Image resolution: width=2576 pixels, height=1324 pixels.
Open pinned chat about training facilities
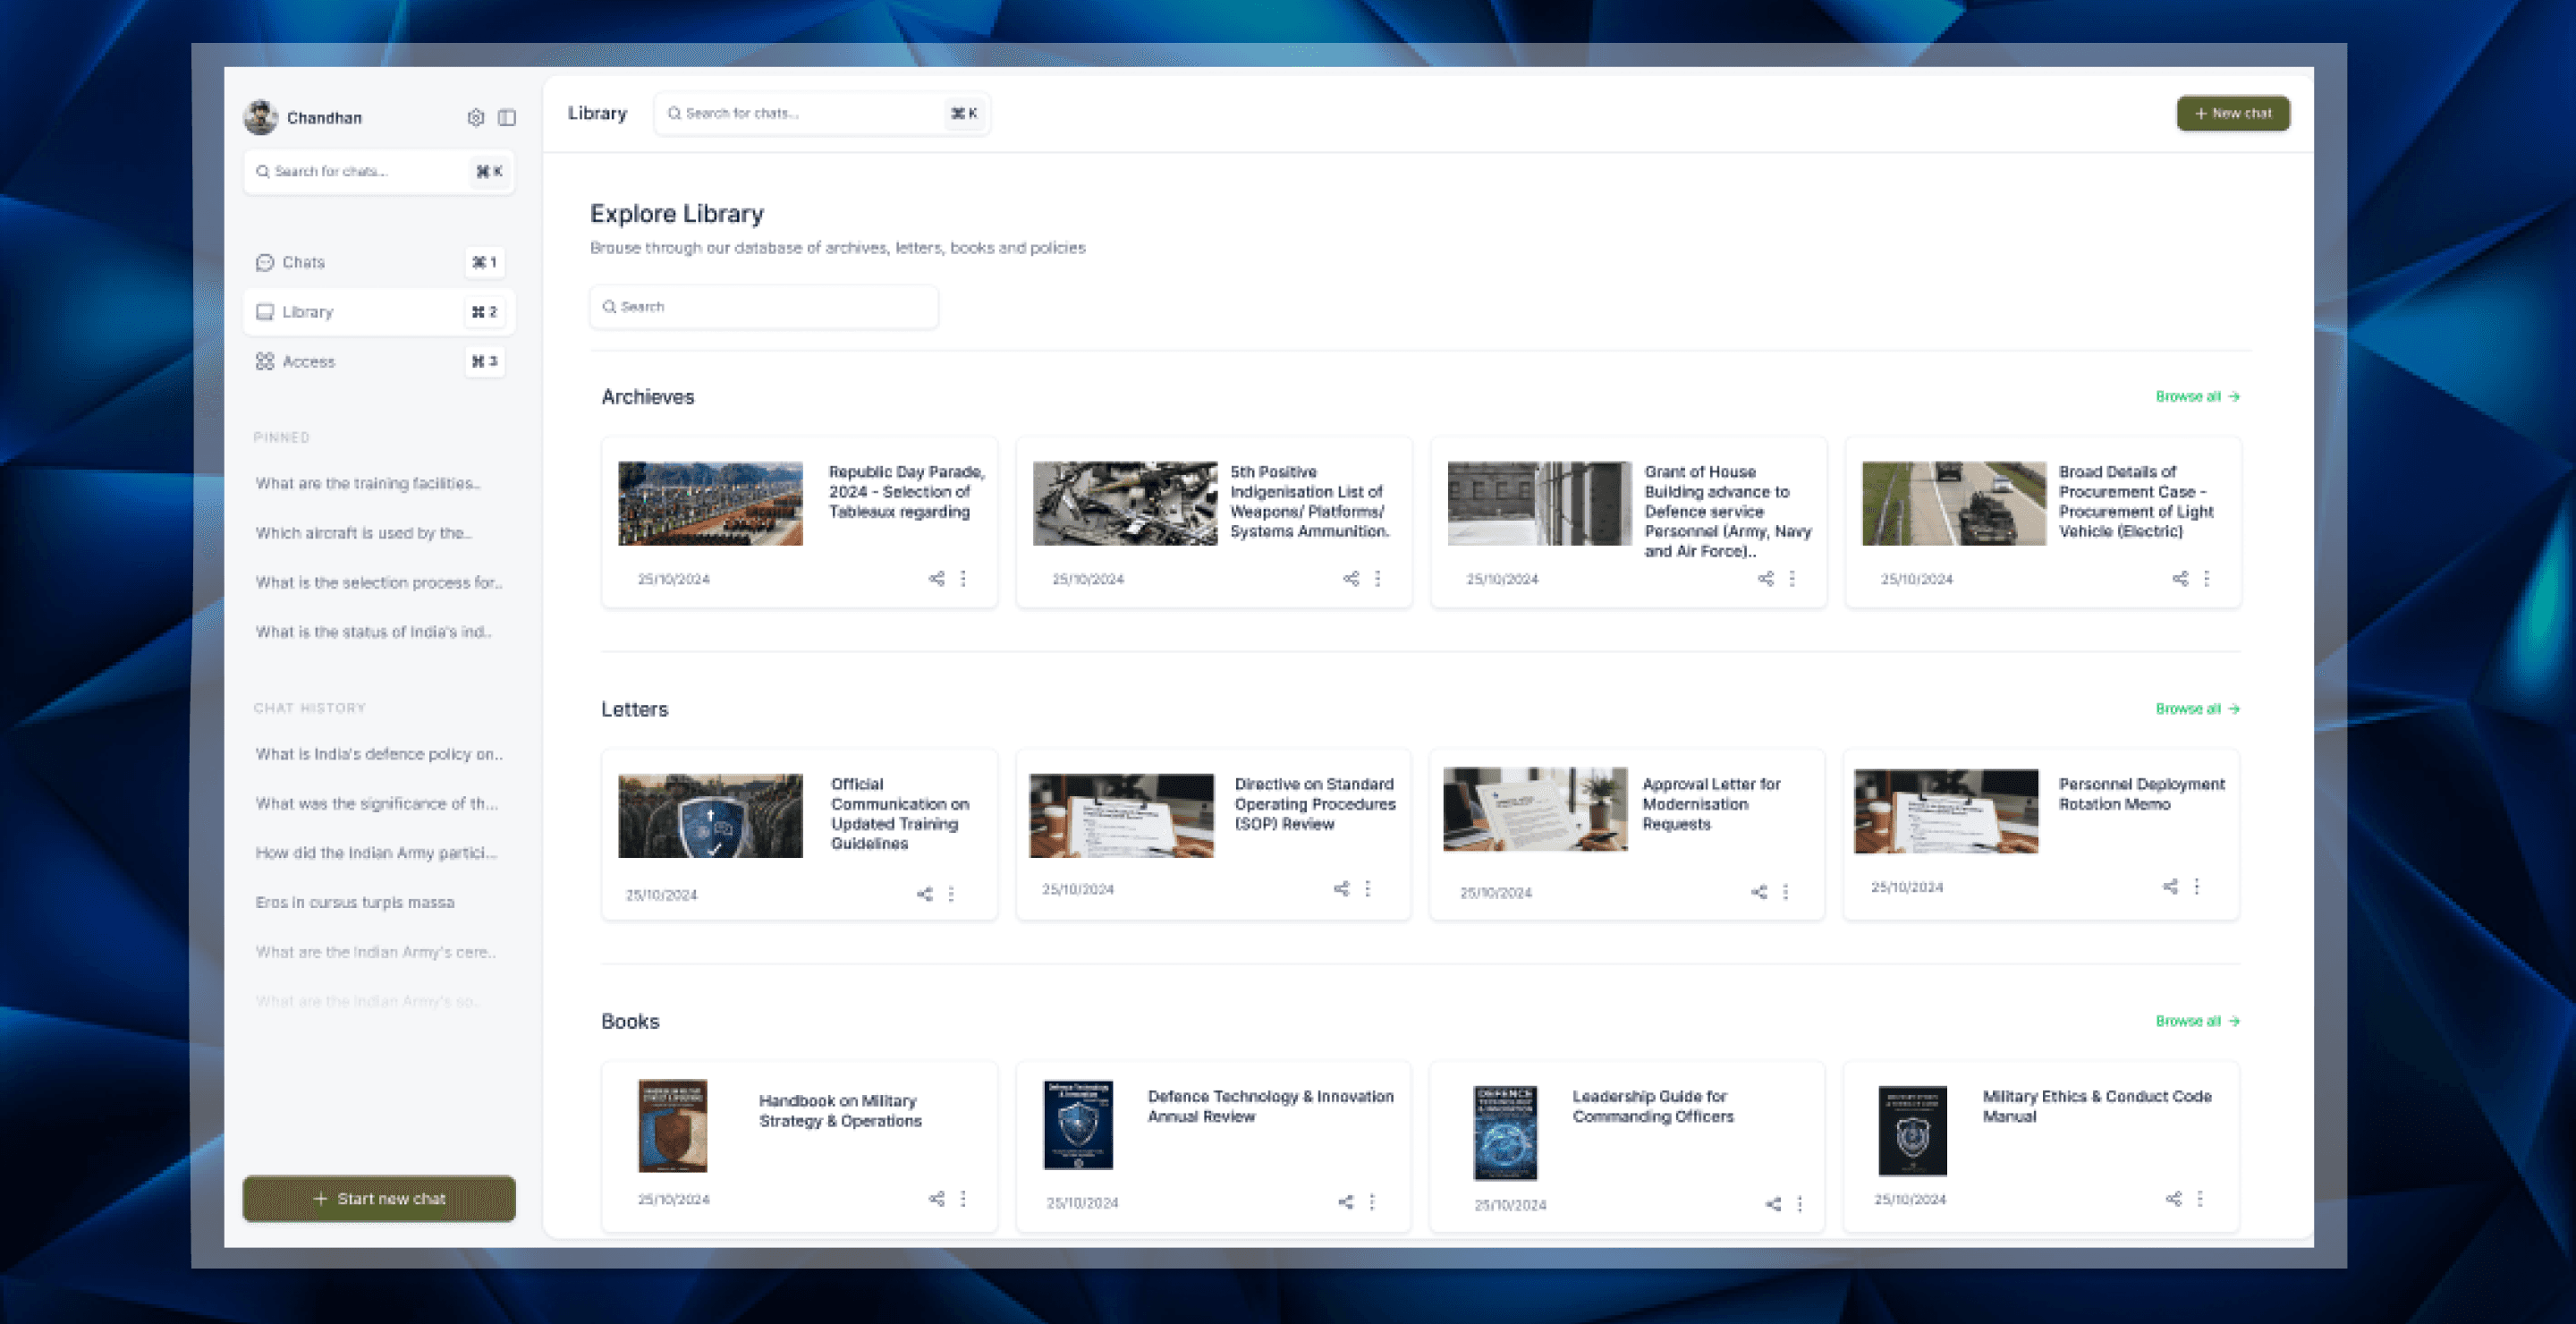tap(368, 483)
